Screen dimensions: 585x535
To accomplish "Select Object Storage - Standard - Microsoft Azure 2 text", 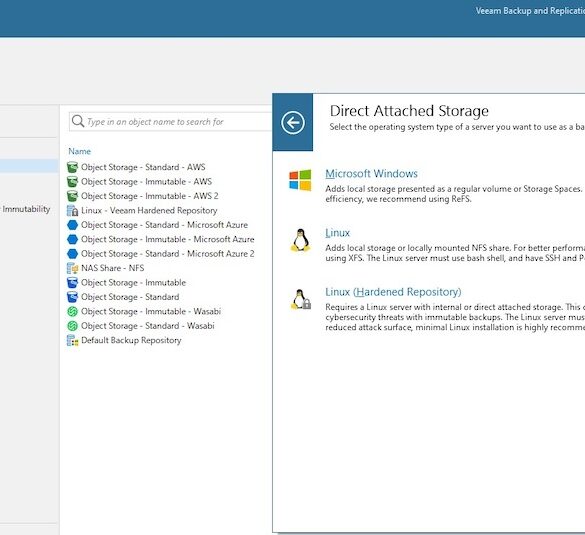I will (168, 254).
